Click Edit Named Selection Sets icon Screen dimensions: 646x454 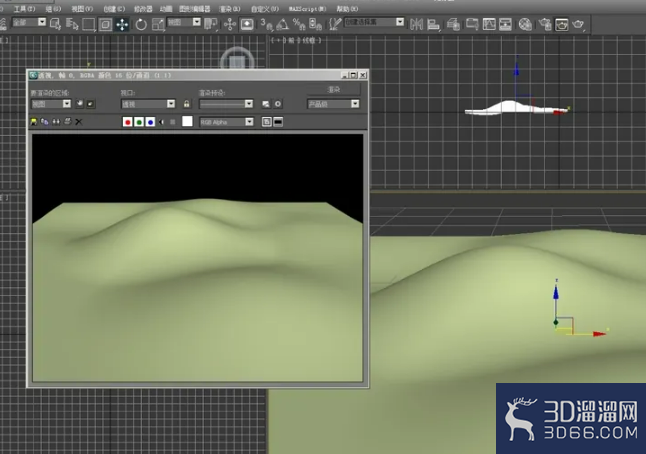[x=335, y=24]
